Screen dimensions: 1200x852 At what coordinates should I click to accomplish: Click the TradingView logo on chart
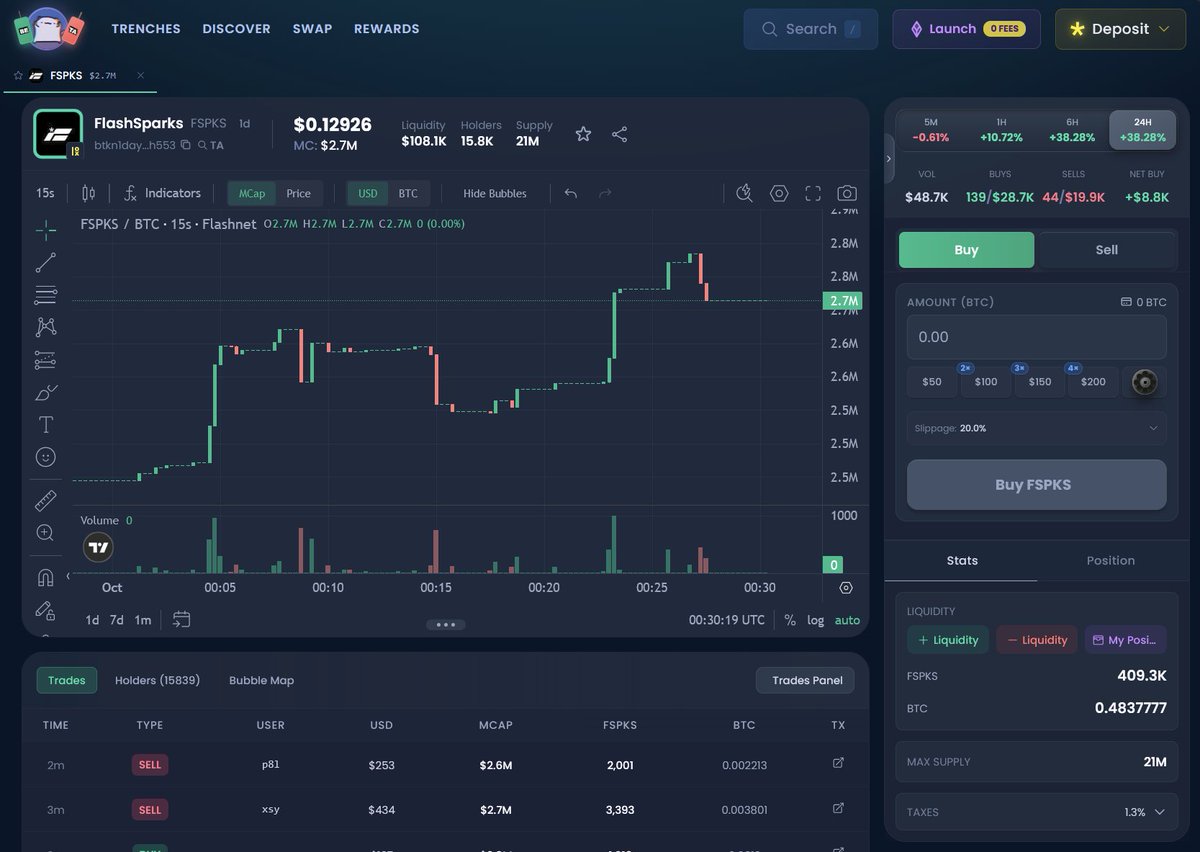point(98,547)
